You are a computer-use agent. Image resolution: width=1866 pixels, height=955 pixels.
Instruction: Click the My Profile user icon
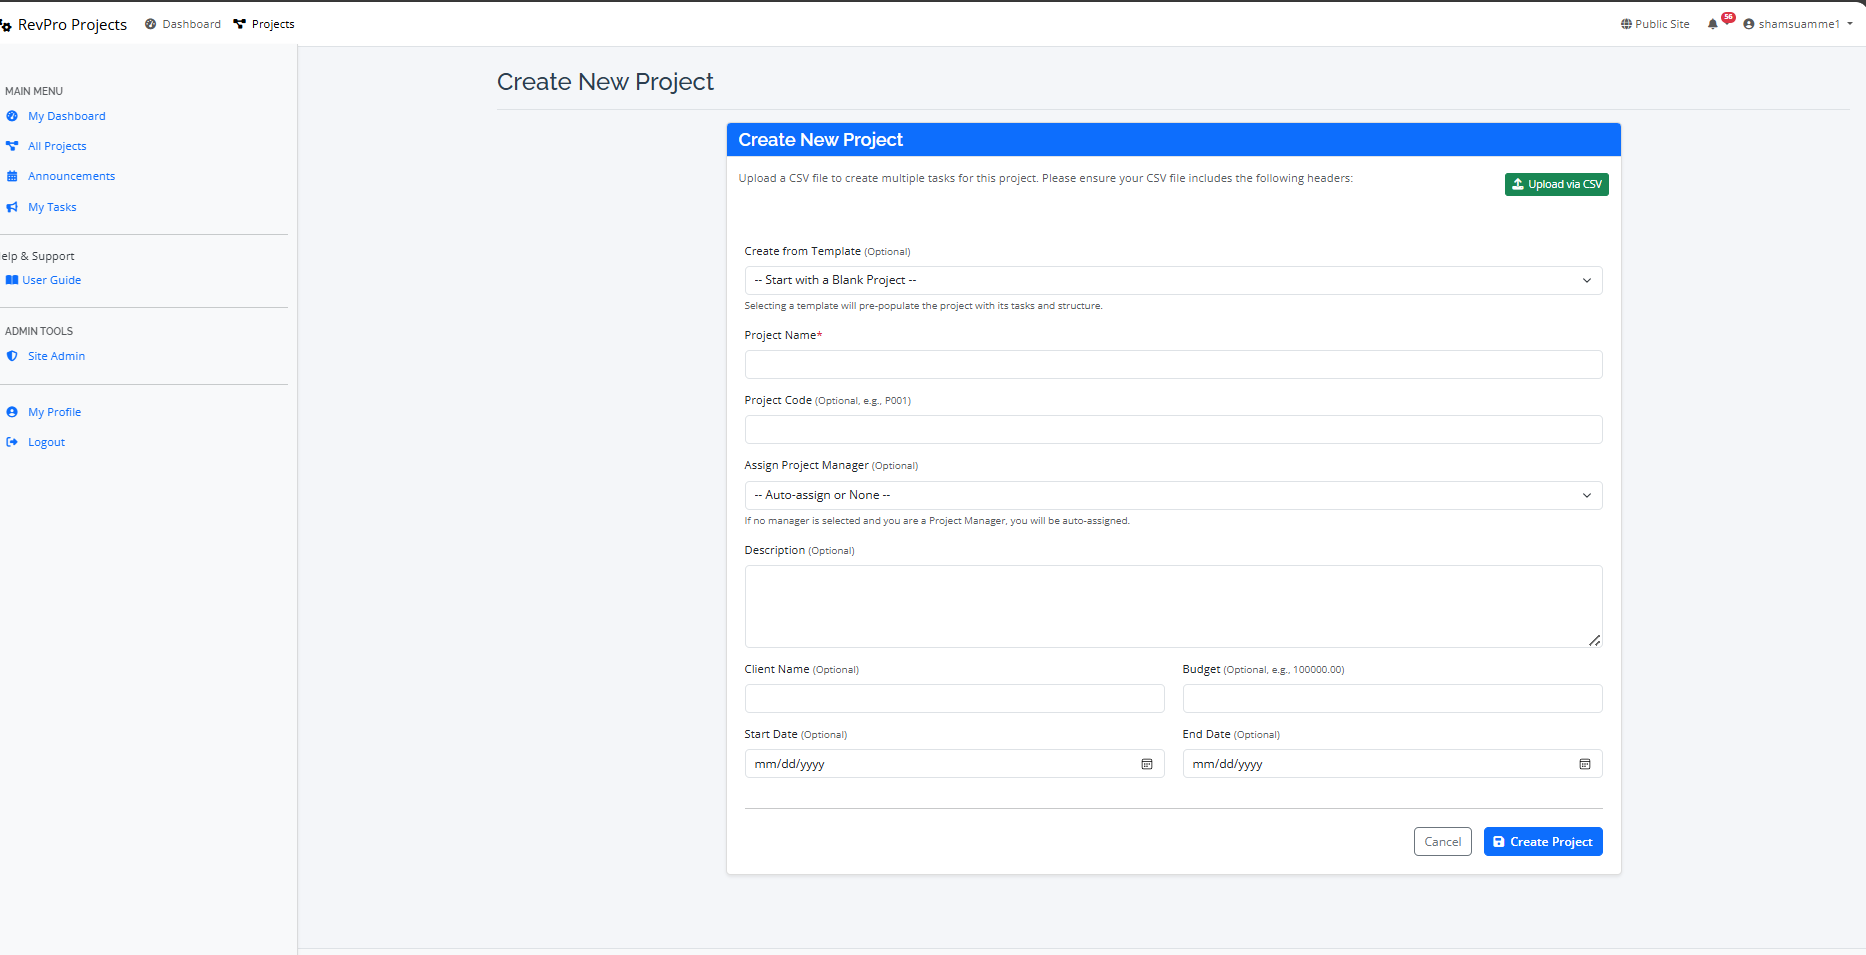12,412
